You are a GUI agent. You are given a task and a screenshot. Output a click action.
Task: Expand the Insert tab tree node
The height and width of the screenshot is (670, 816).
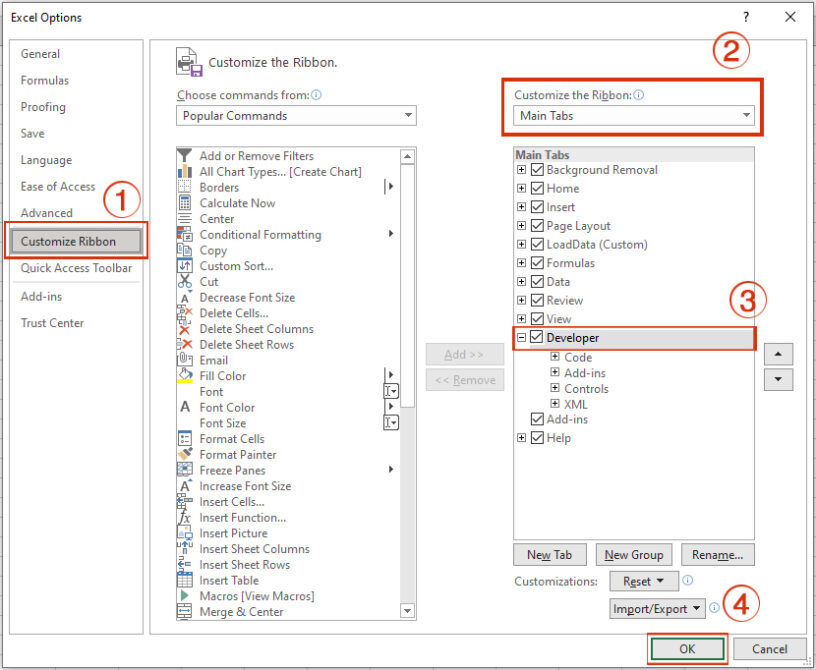pos(521,206)
